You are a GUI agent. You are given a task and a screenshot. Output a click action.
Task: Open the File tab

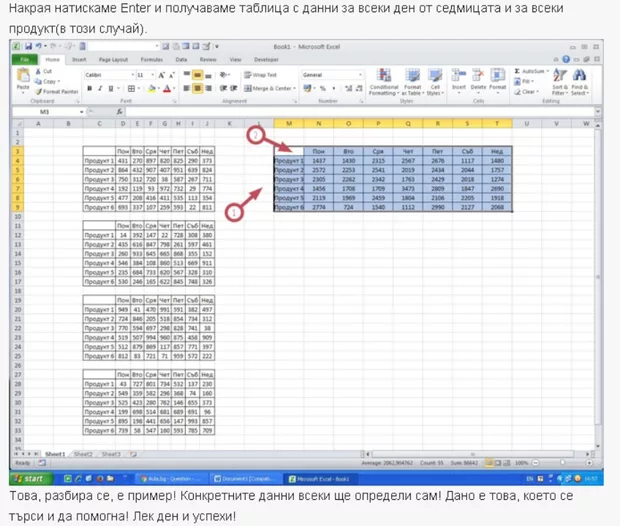[x=25, y=59]
